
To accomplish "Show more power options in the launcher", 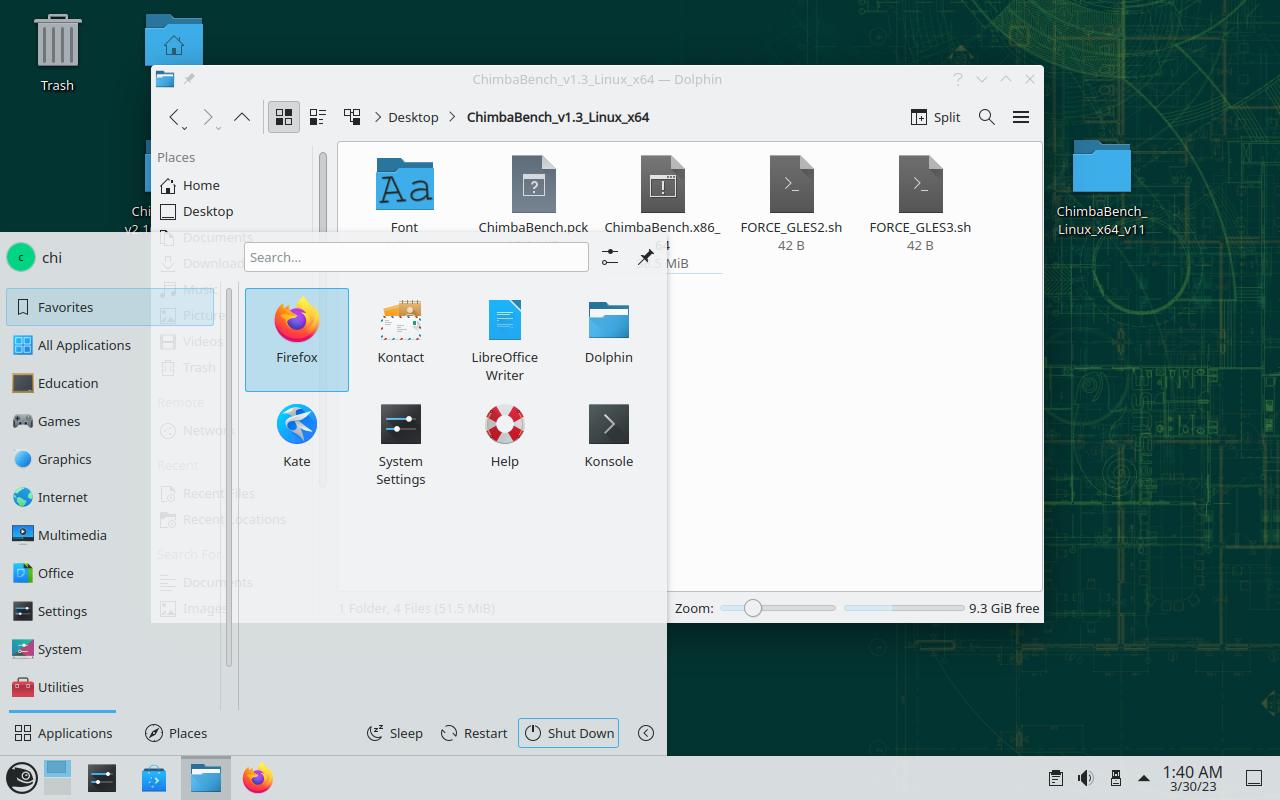I will click(x=646, y=733).
